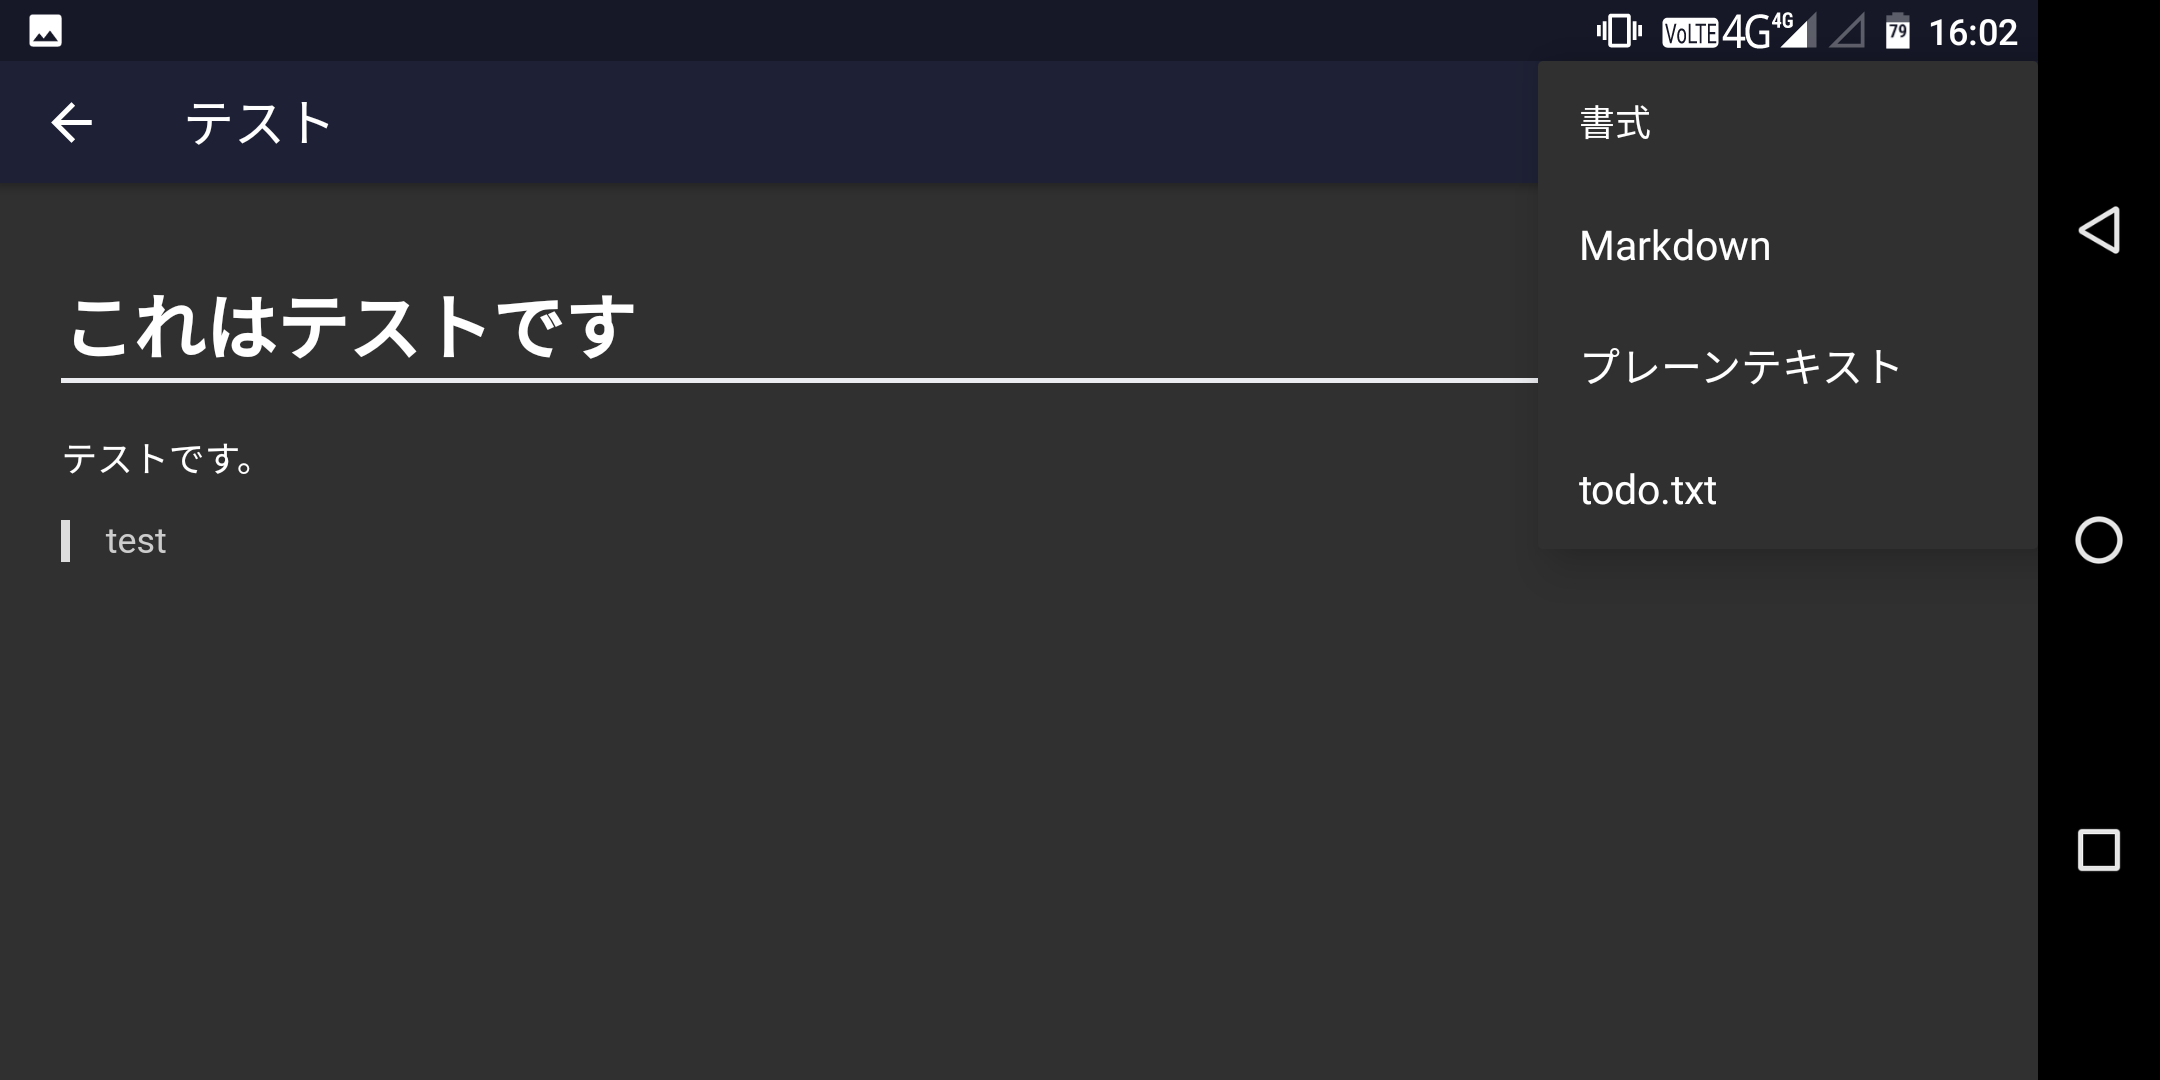Tap the 書式 menu header
This screenshot has width=2160, height=1080.
[x=1615, y=123]
